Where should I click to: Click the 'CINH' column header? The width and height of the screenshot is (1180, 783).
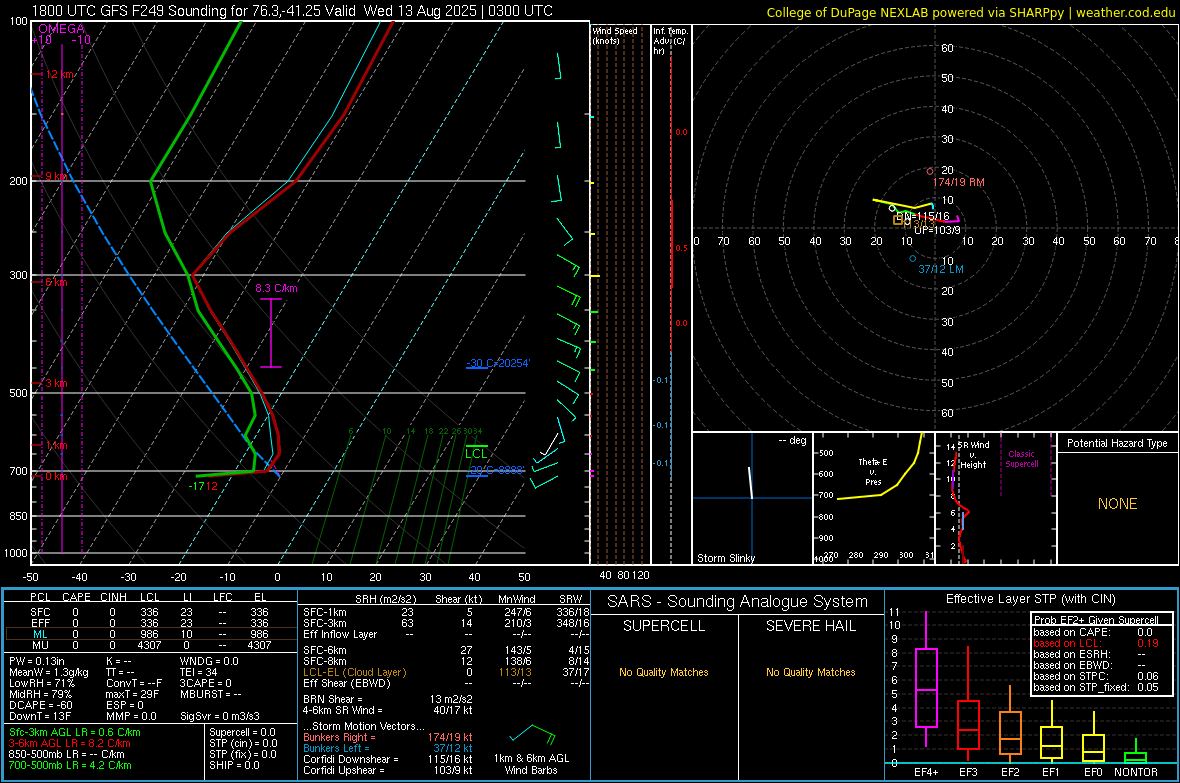(x=113, y=597)
